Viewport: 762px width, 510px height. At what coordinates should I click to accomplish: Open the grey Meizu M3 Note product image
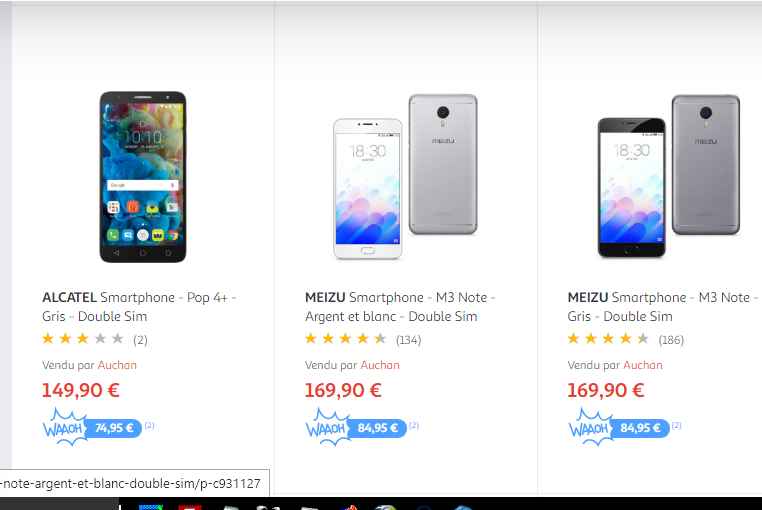pos(669,176)
